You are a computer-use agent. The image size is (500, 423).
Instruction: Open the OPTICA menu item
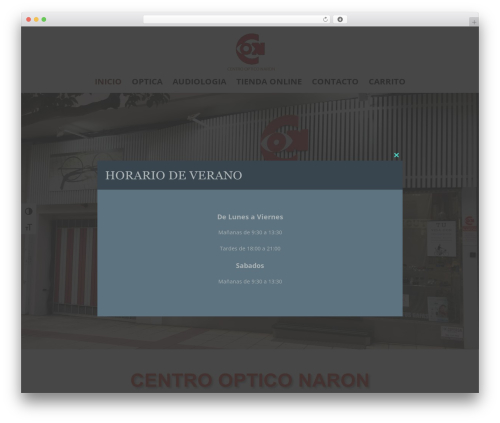(x=147, y=81)
